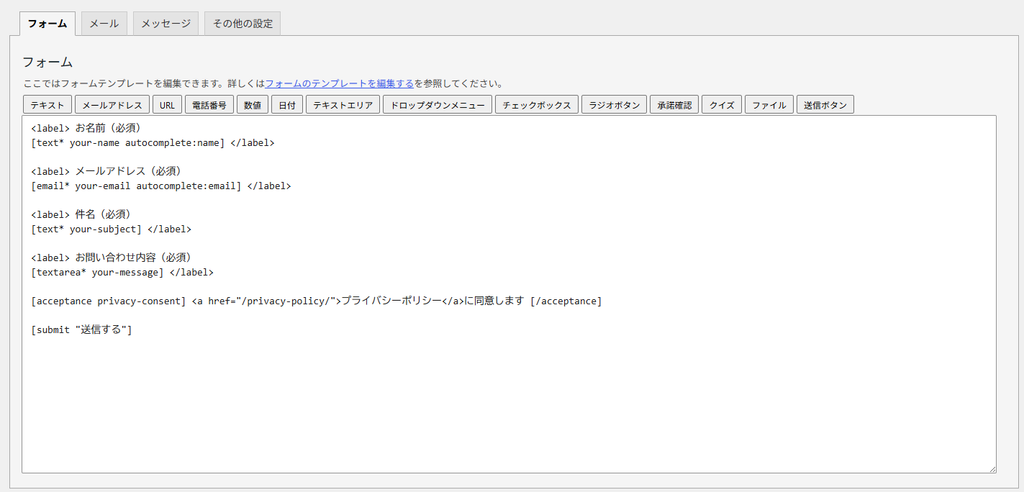Screen dimensions: 1024x492
Task: Insert a ファイル upload tag
Action: point(769,105)
